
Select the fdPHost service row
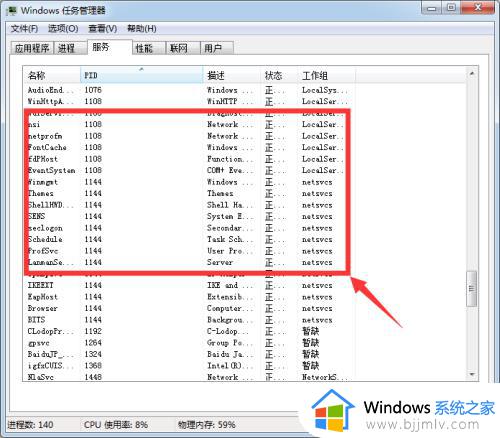pos(188,159)
